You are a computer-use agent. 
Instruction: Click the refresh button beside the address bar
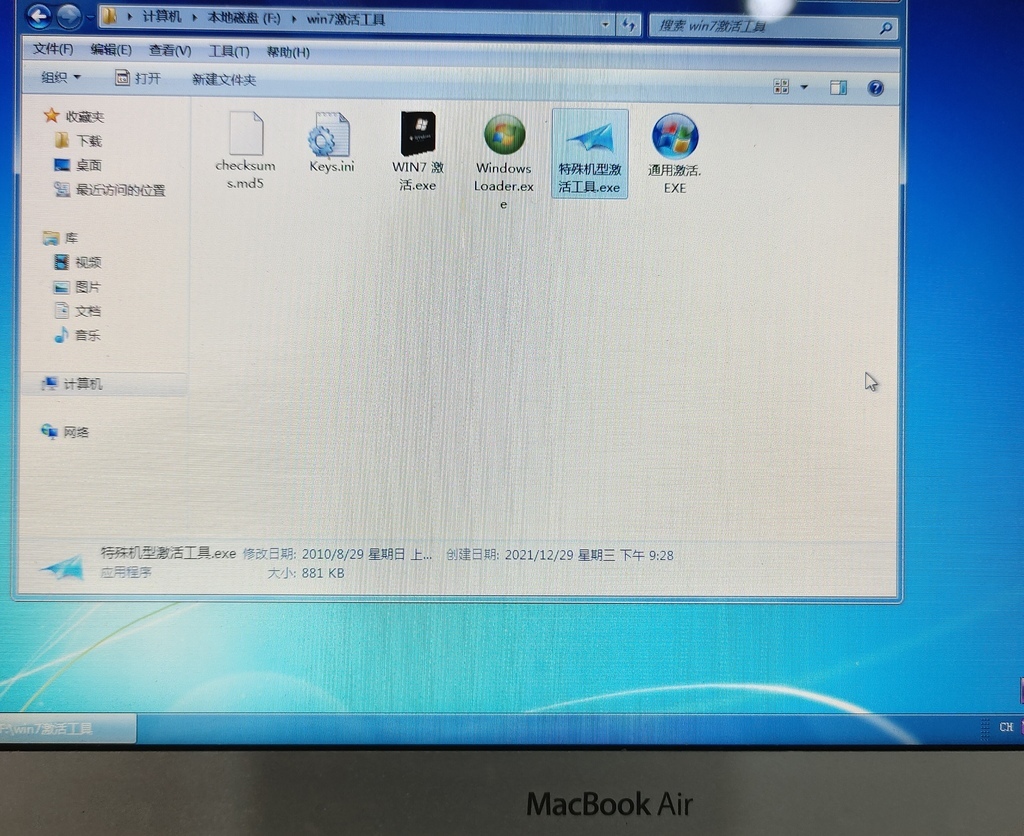click(628, 25)
